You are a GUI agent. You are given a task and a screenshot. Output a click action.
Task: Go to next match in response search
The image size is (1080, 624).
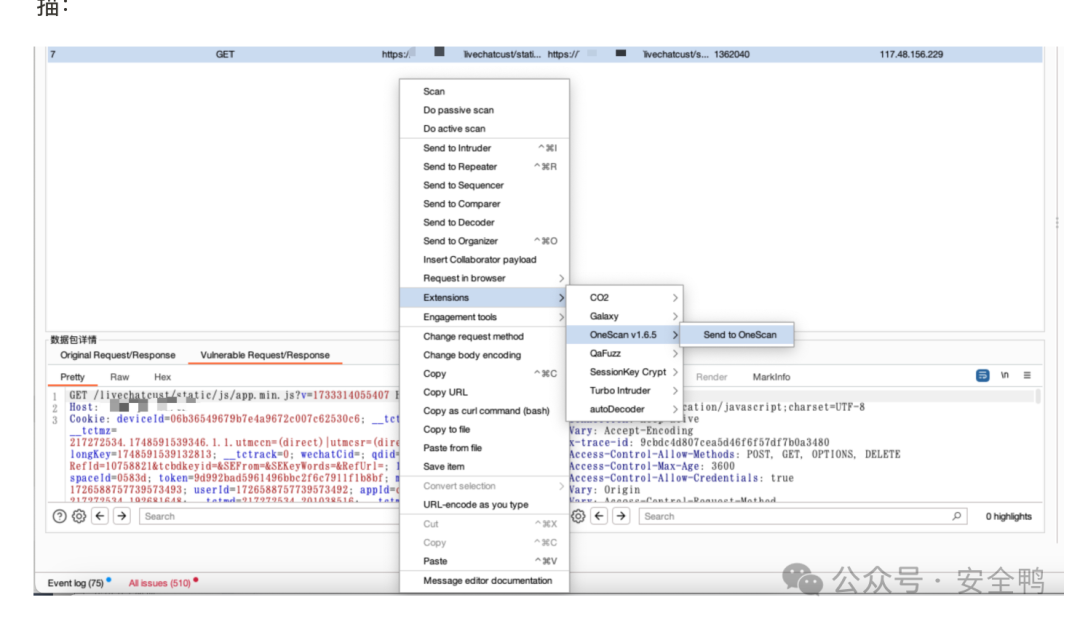pos(621,516)
